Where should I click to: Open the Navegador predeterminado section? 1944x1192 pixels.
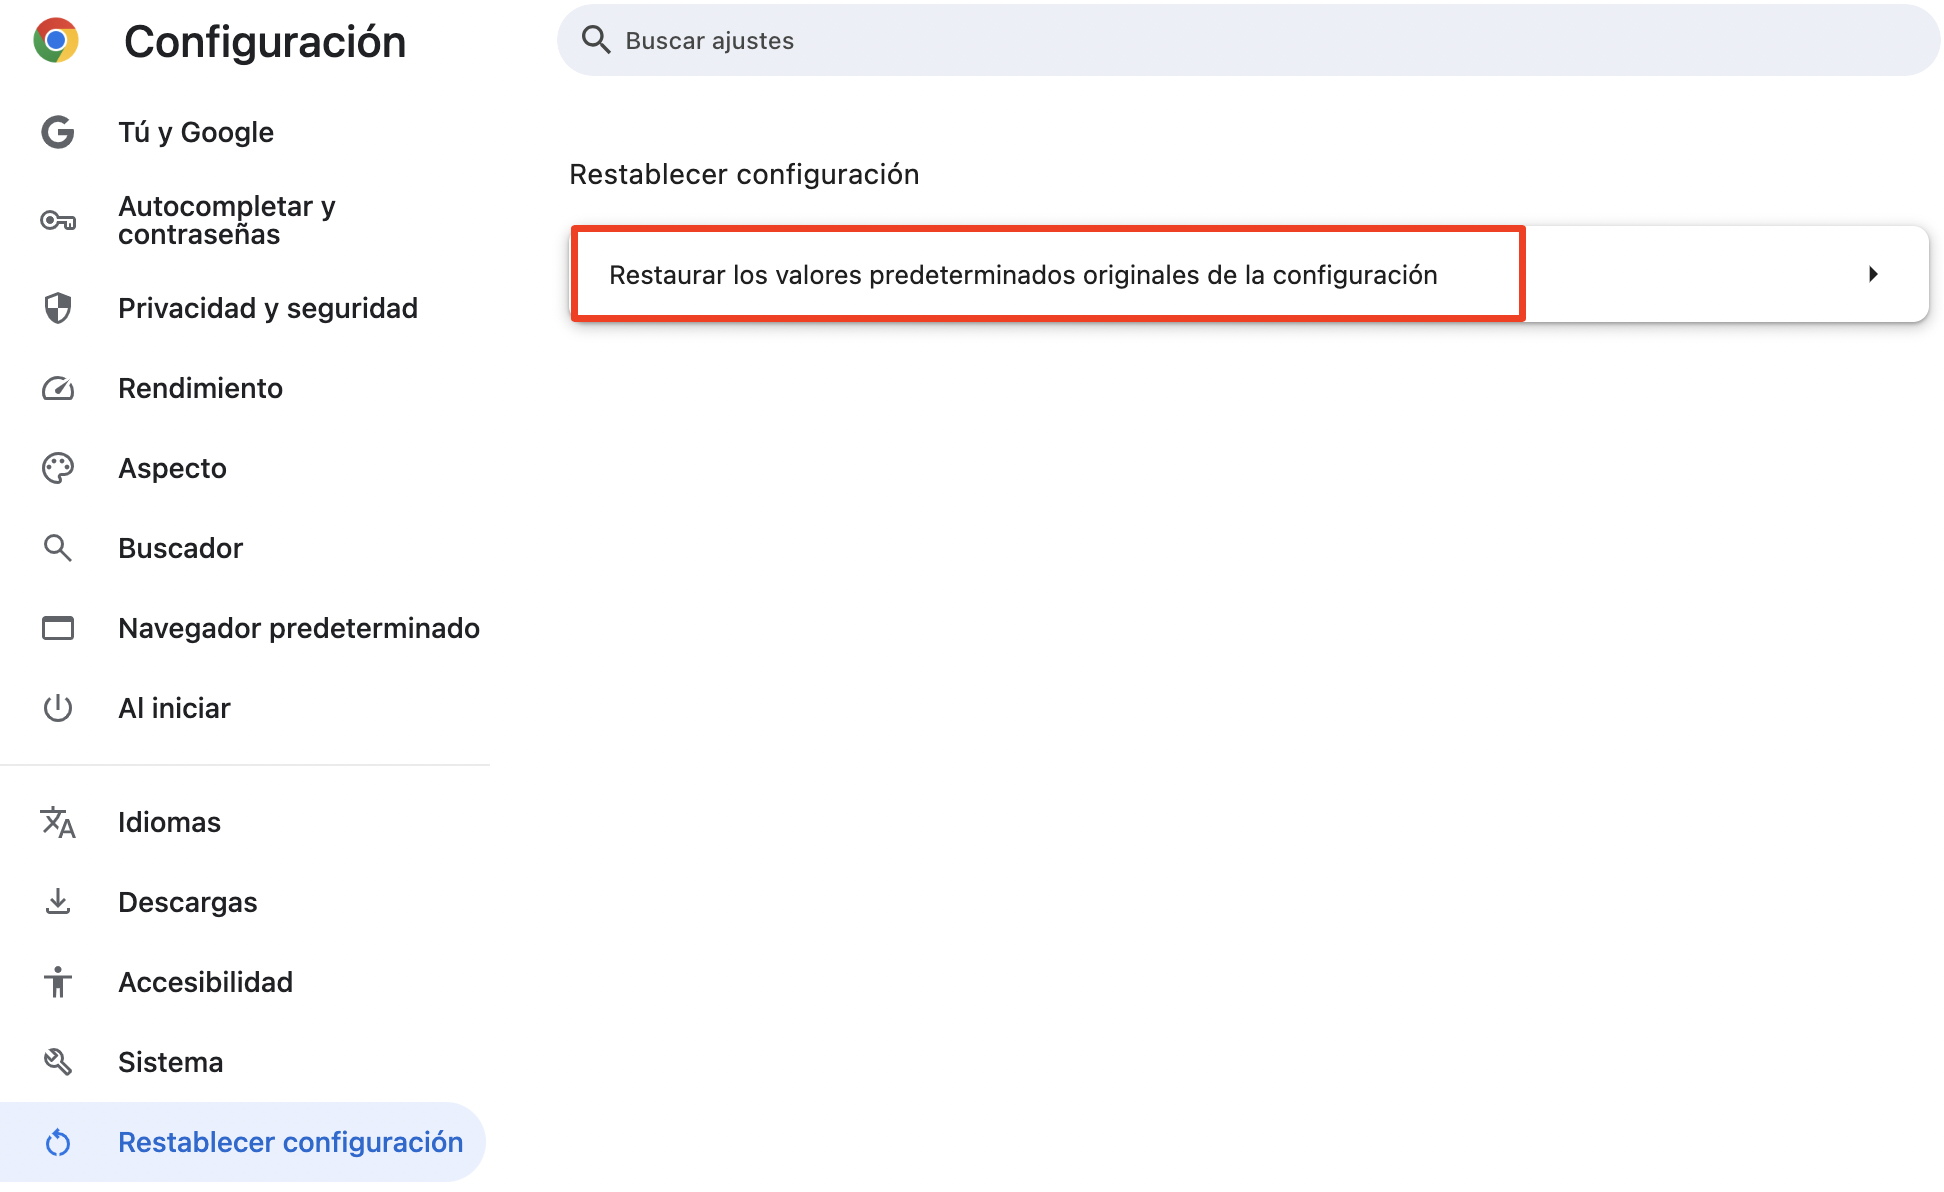[298, 628]
